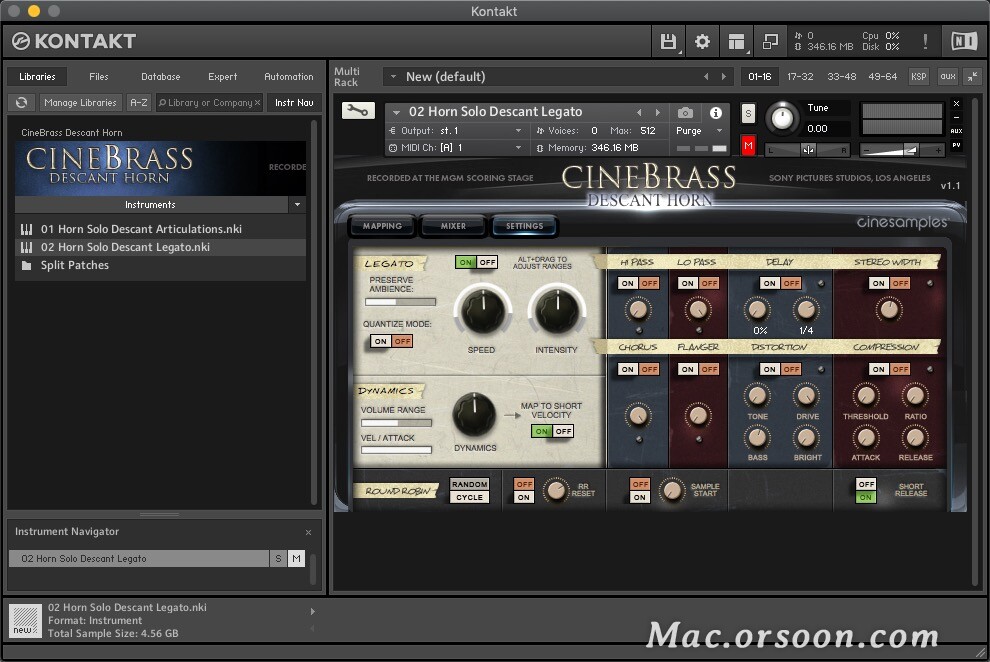Click the Native Instruments NI logo
990x662 pixels.
coord(963,42)
